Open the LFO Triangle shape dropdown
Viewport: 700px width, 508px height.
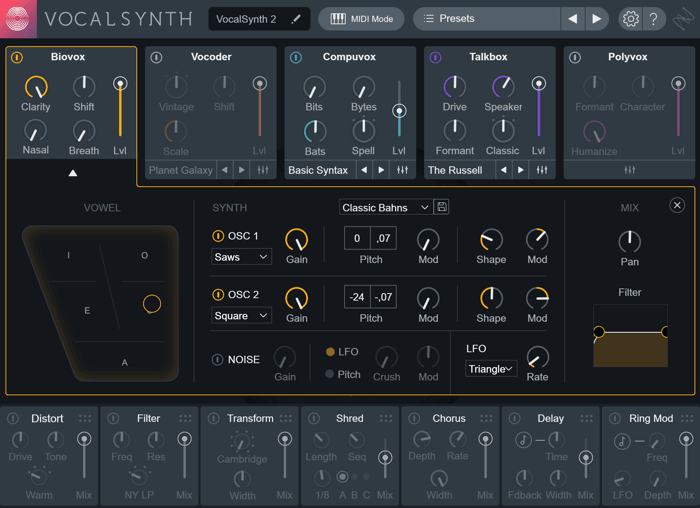(491, 369)
